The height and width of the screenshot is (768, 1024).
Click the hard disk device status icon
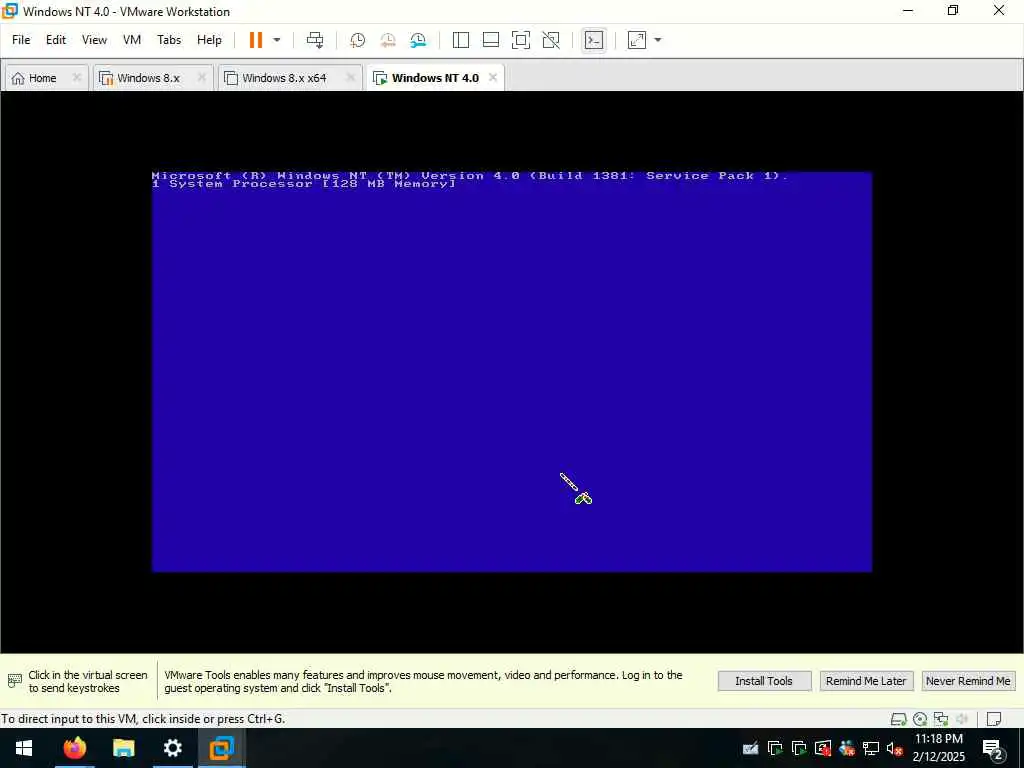[899, 719]
